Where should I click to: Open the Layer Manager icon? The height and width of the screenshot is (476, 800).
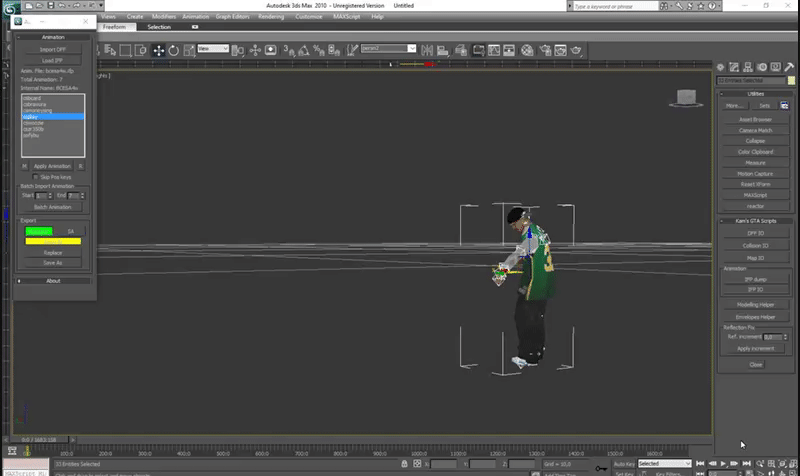pyautogui.click(x=461, y=50)
